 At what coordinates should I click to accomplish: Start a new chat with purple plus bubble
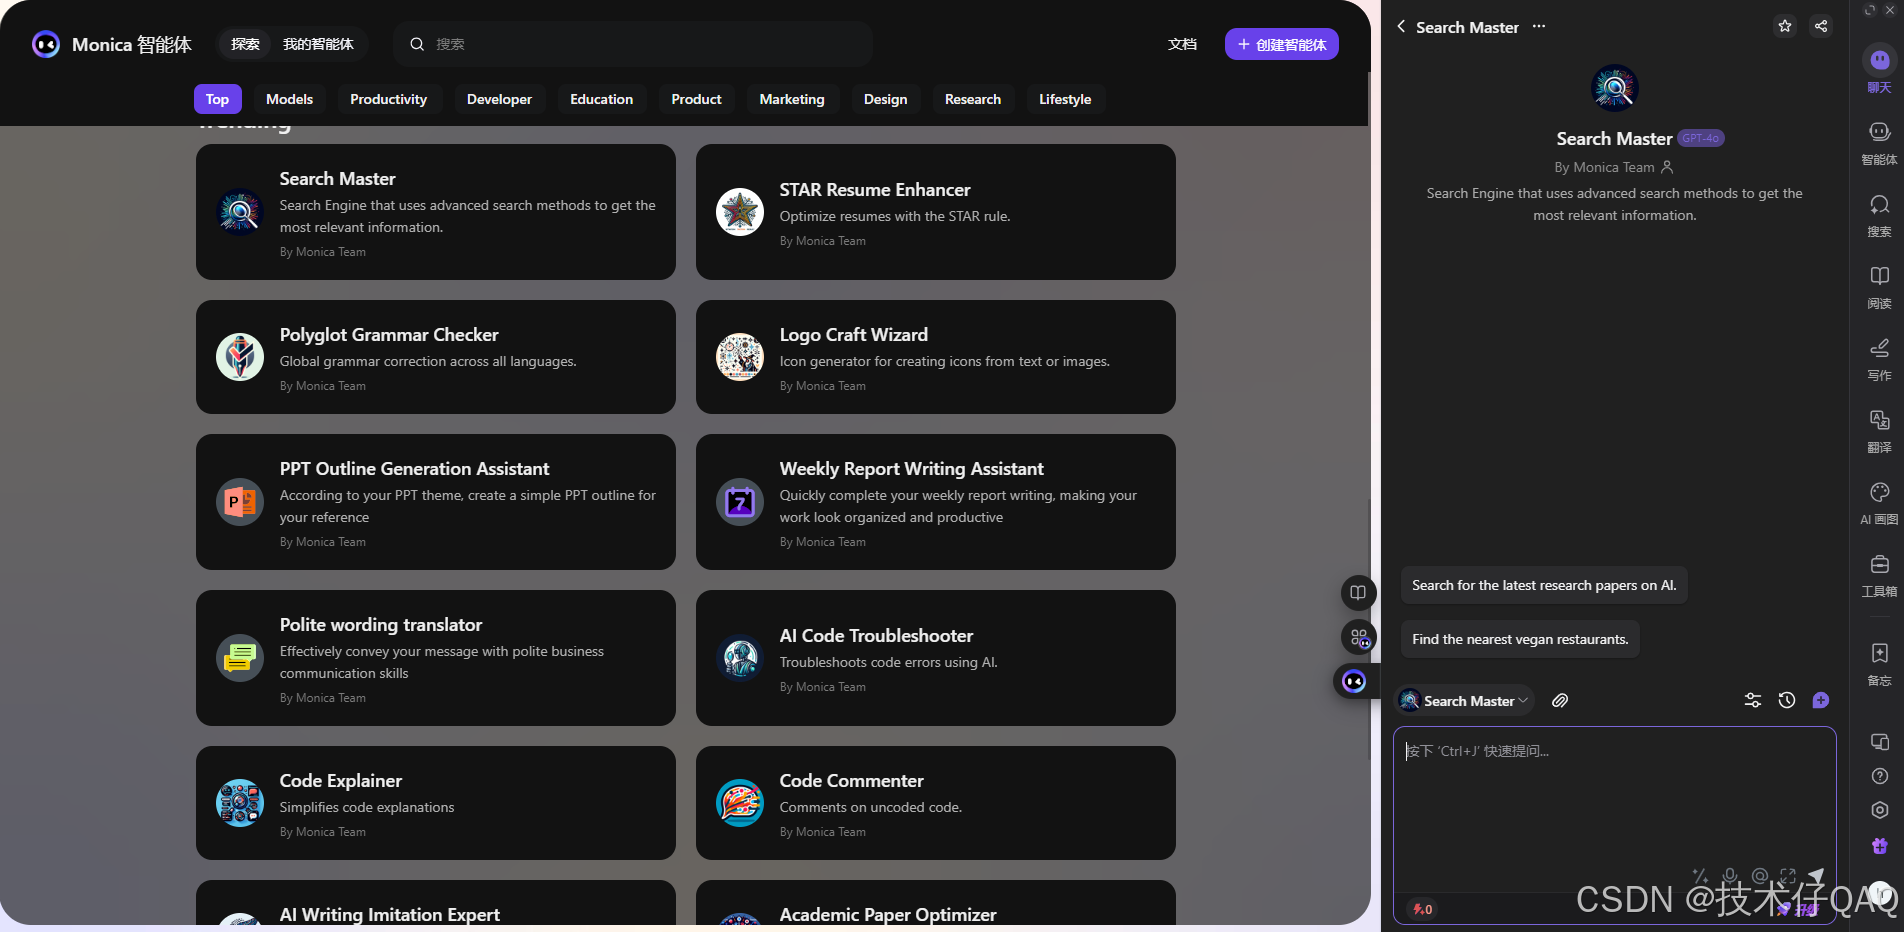1821,701
